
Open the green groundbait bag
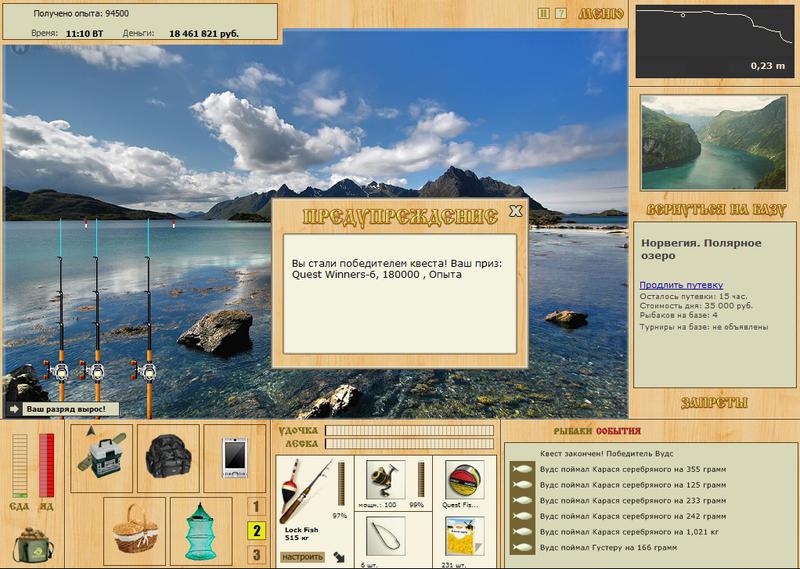[33, 545]
